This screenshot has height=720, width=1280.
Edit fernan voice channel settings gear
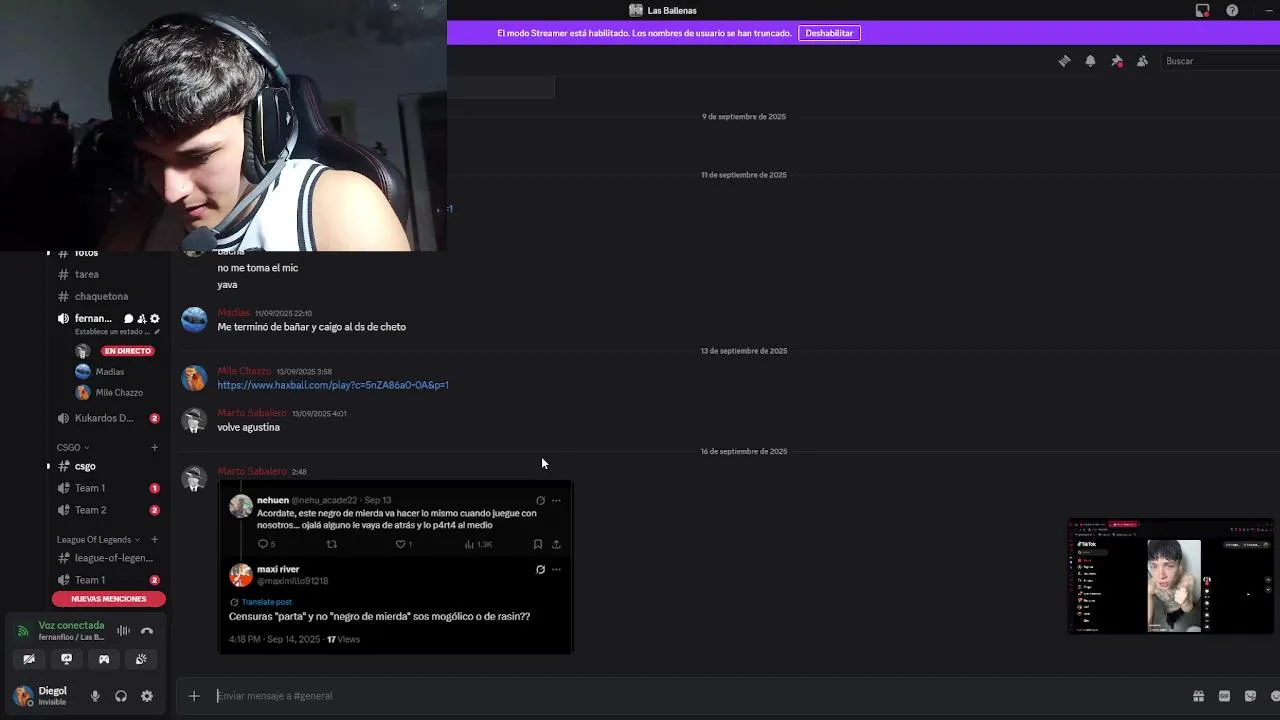[154, 319]
